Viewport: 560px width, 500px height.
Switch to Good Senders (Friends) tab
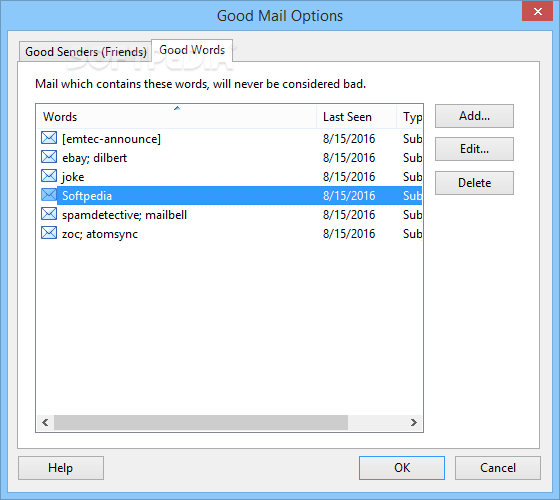(x=86, y=52)
